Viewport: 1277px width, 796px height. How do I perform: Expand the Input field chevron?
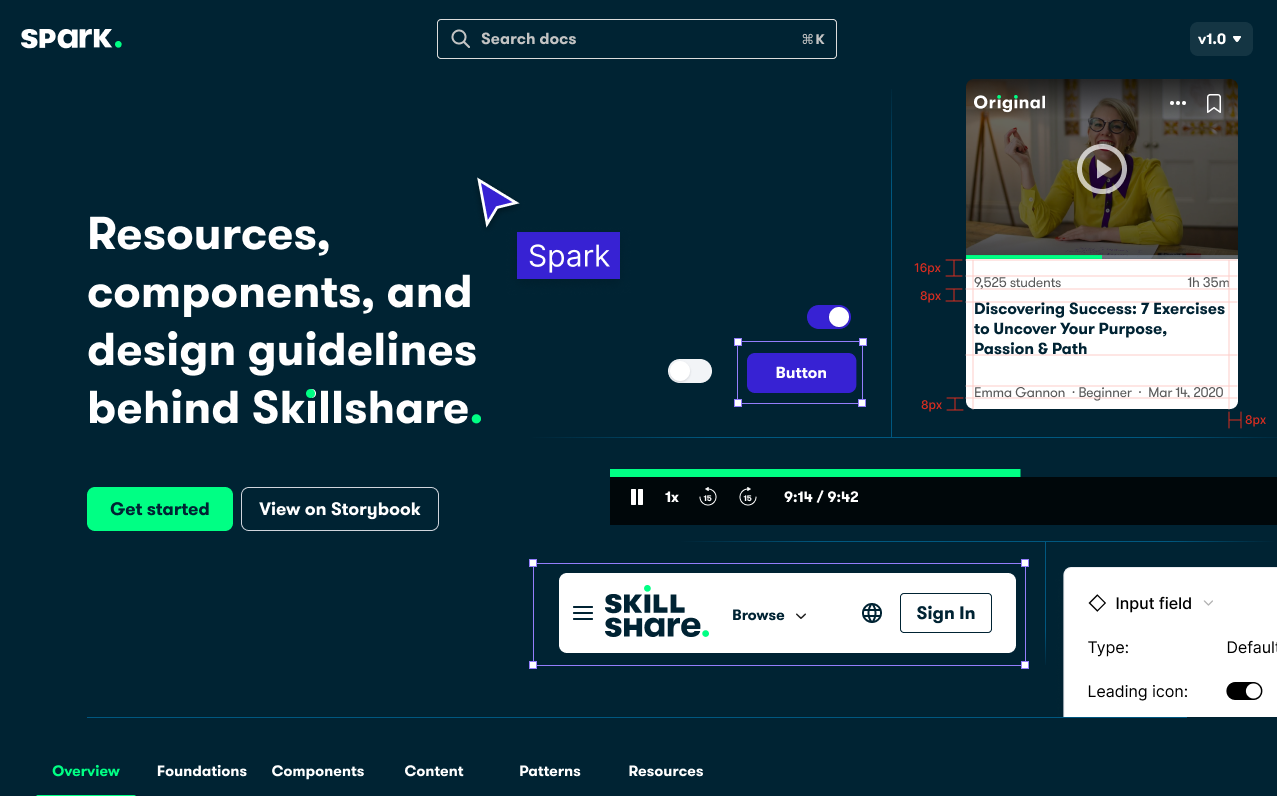pos(1208,603)
